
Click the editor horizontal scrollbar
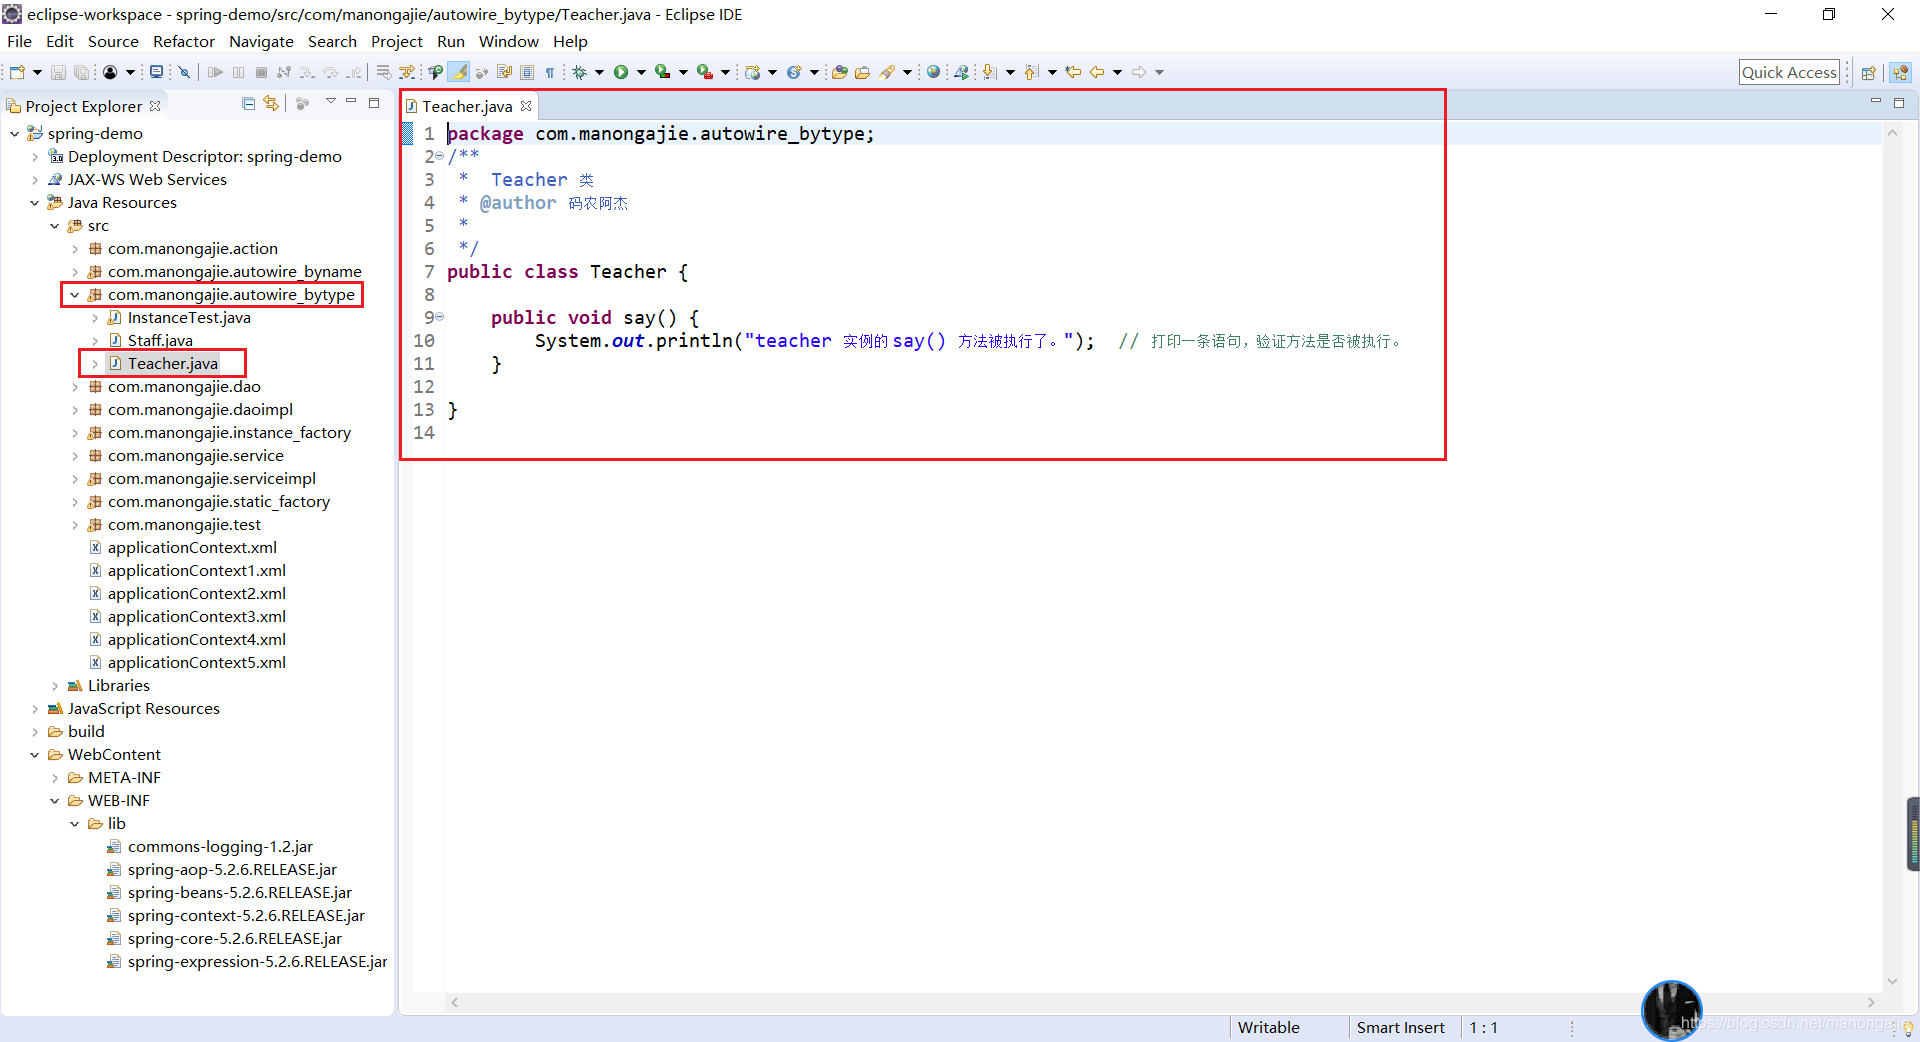pos(1163,1002)
